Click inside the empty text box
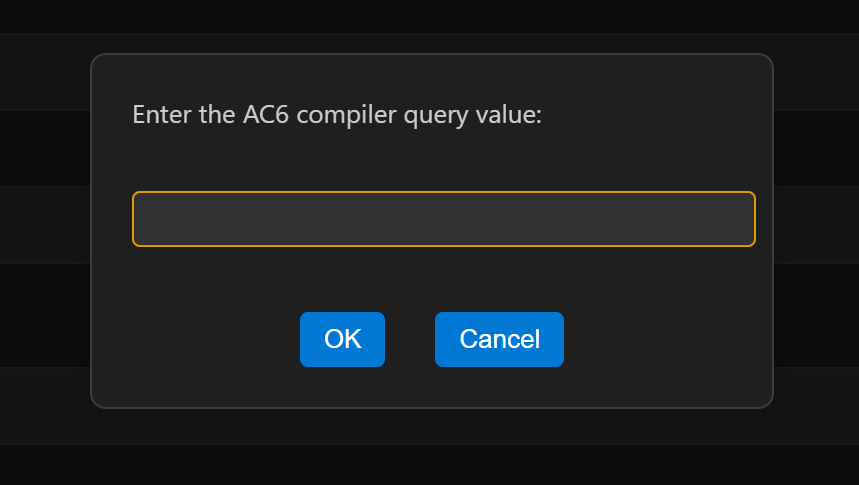 click(443, 219)
